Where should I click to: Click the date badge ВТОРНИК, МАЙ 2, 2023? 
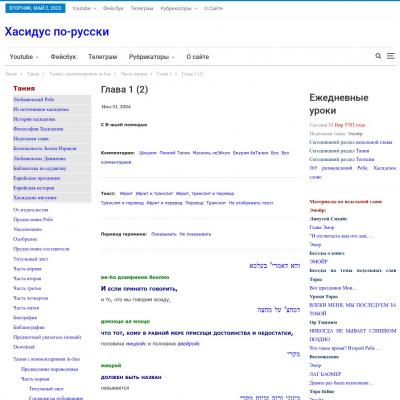[35, 8]
